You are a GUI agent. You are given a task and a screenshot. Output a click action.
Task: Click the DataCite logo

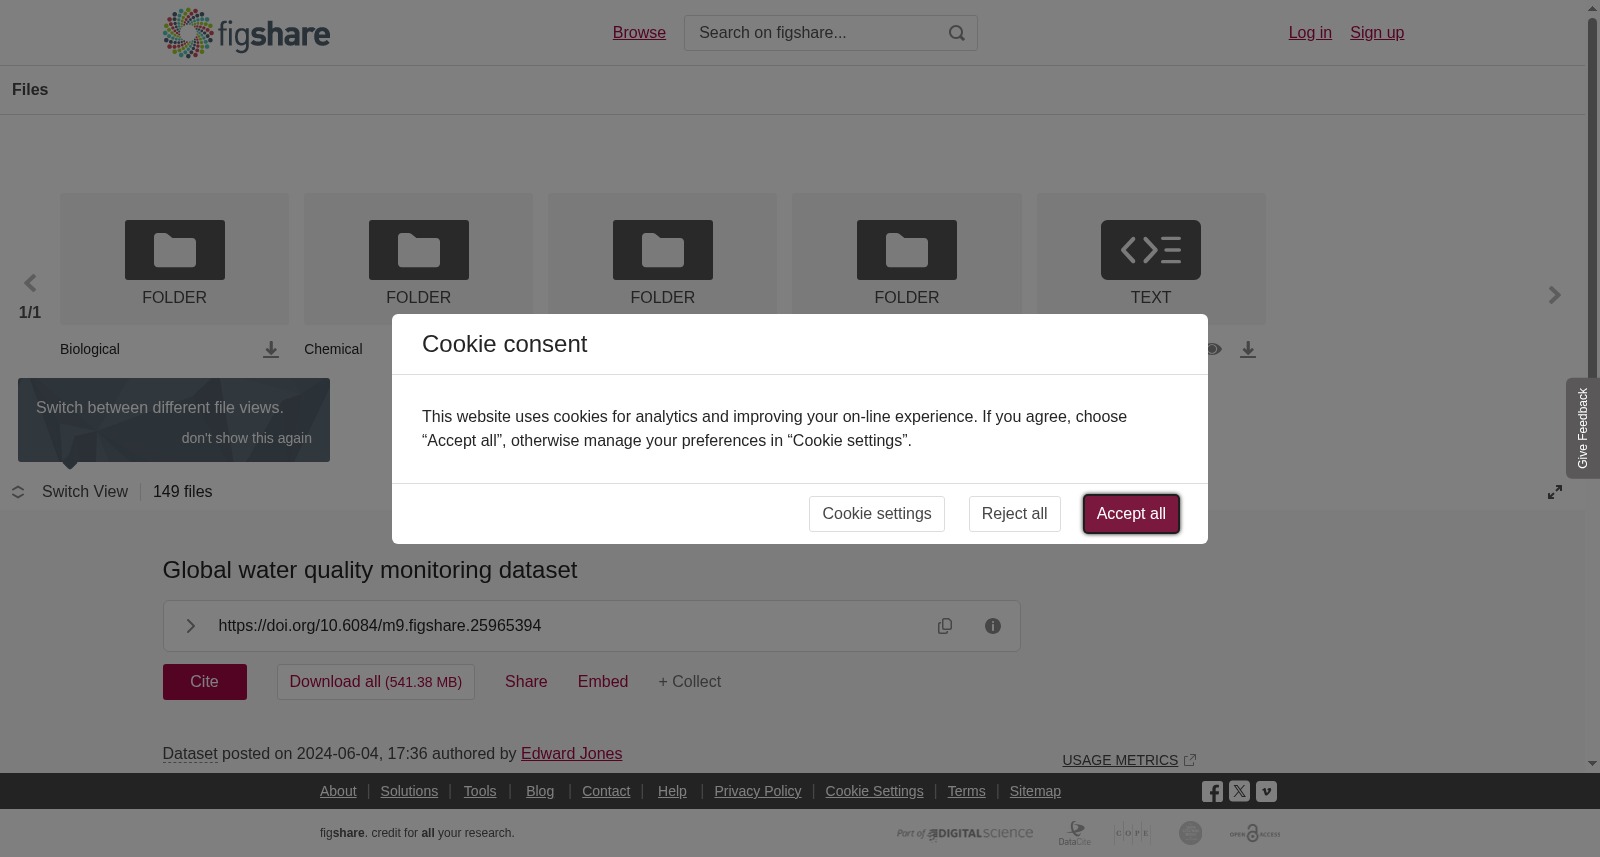[1075, 833]
